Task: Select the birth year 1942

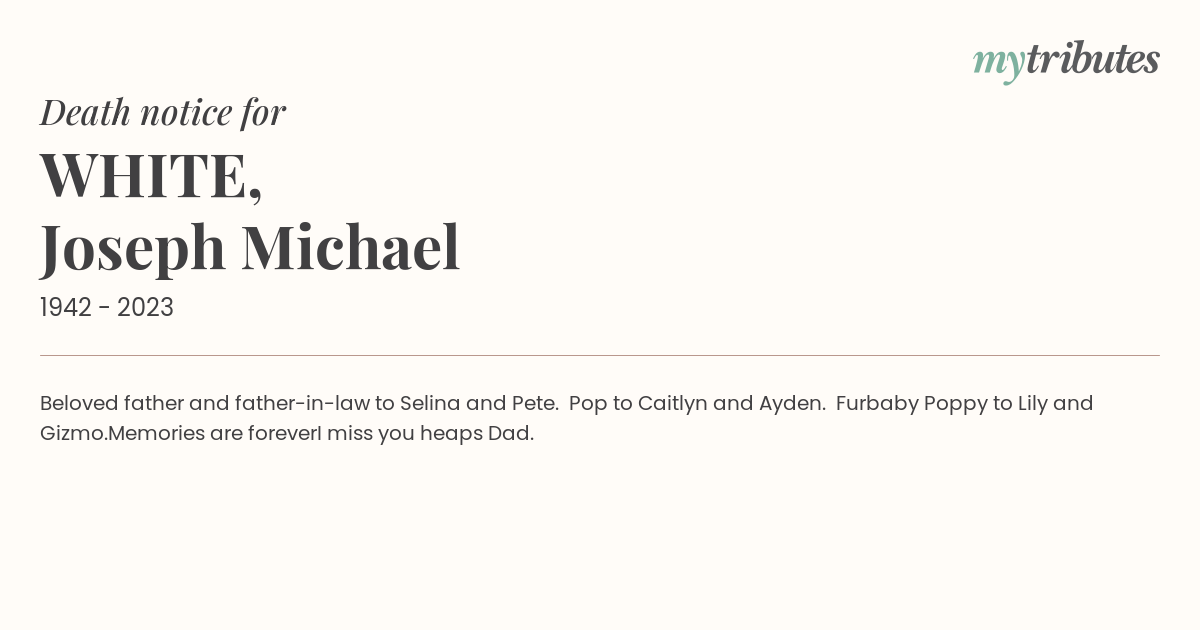Action: pos(66,308)
